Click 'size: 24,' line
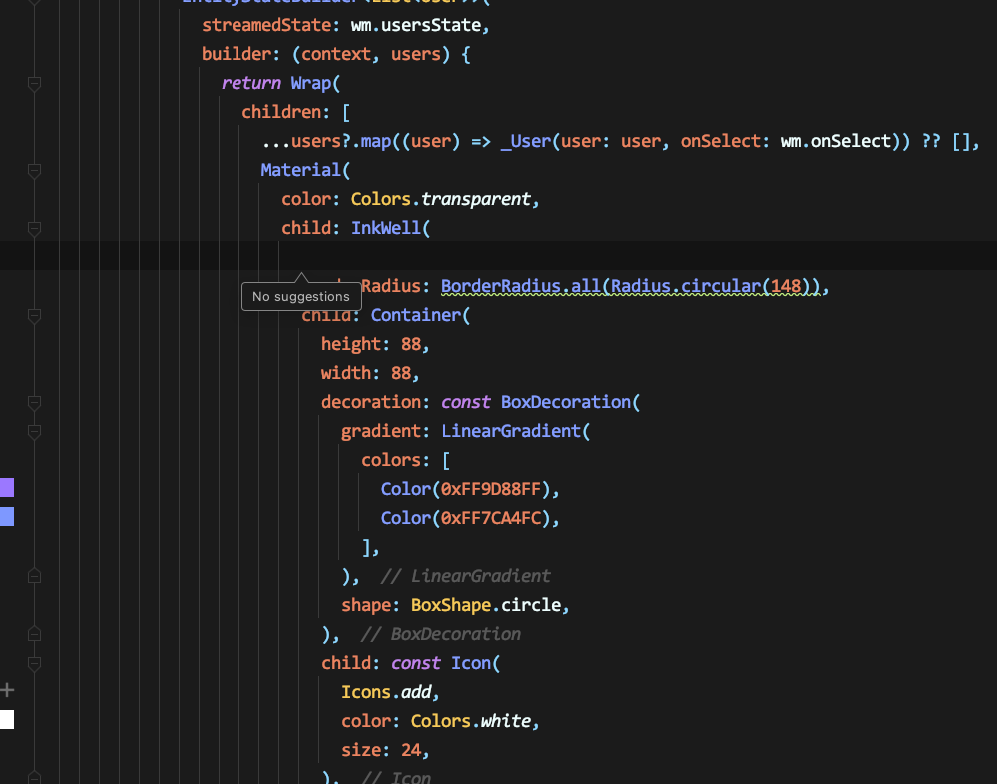Screen dimensions: 997x784 coord(385,750)
